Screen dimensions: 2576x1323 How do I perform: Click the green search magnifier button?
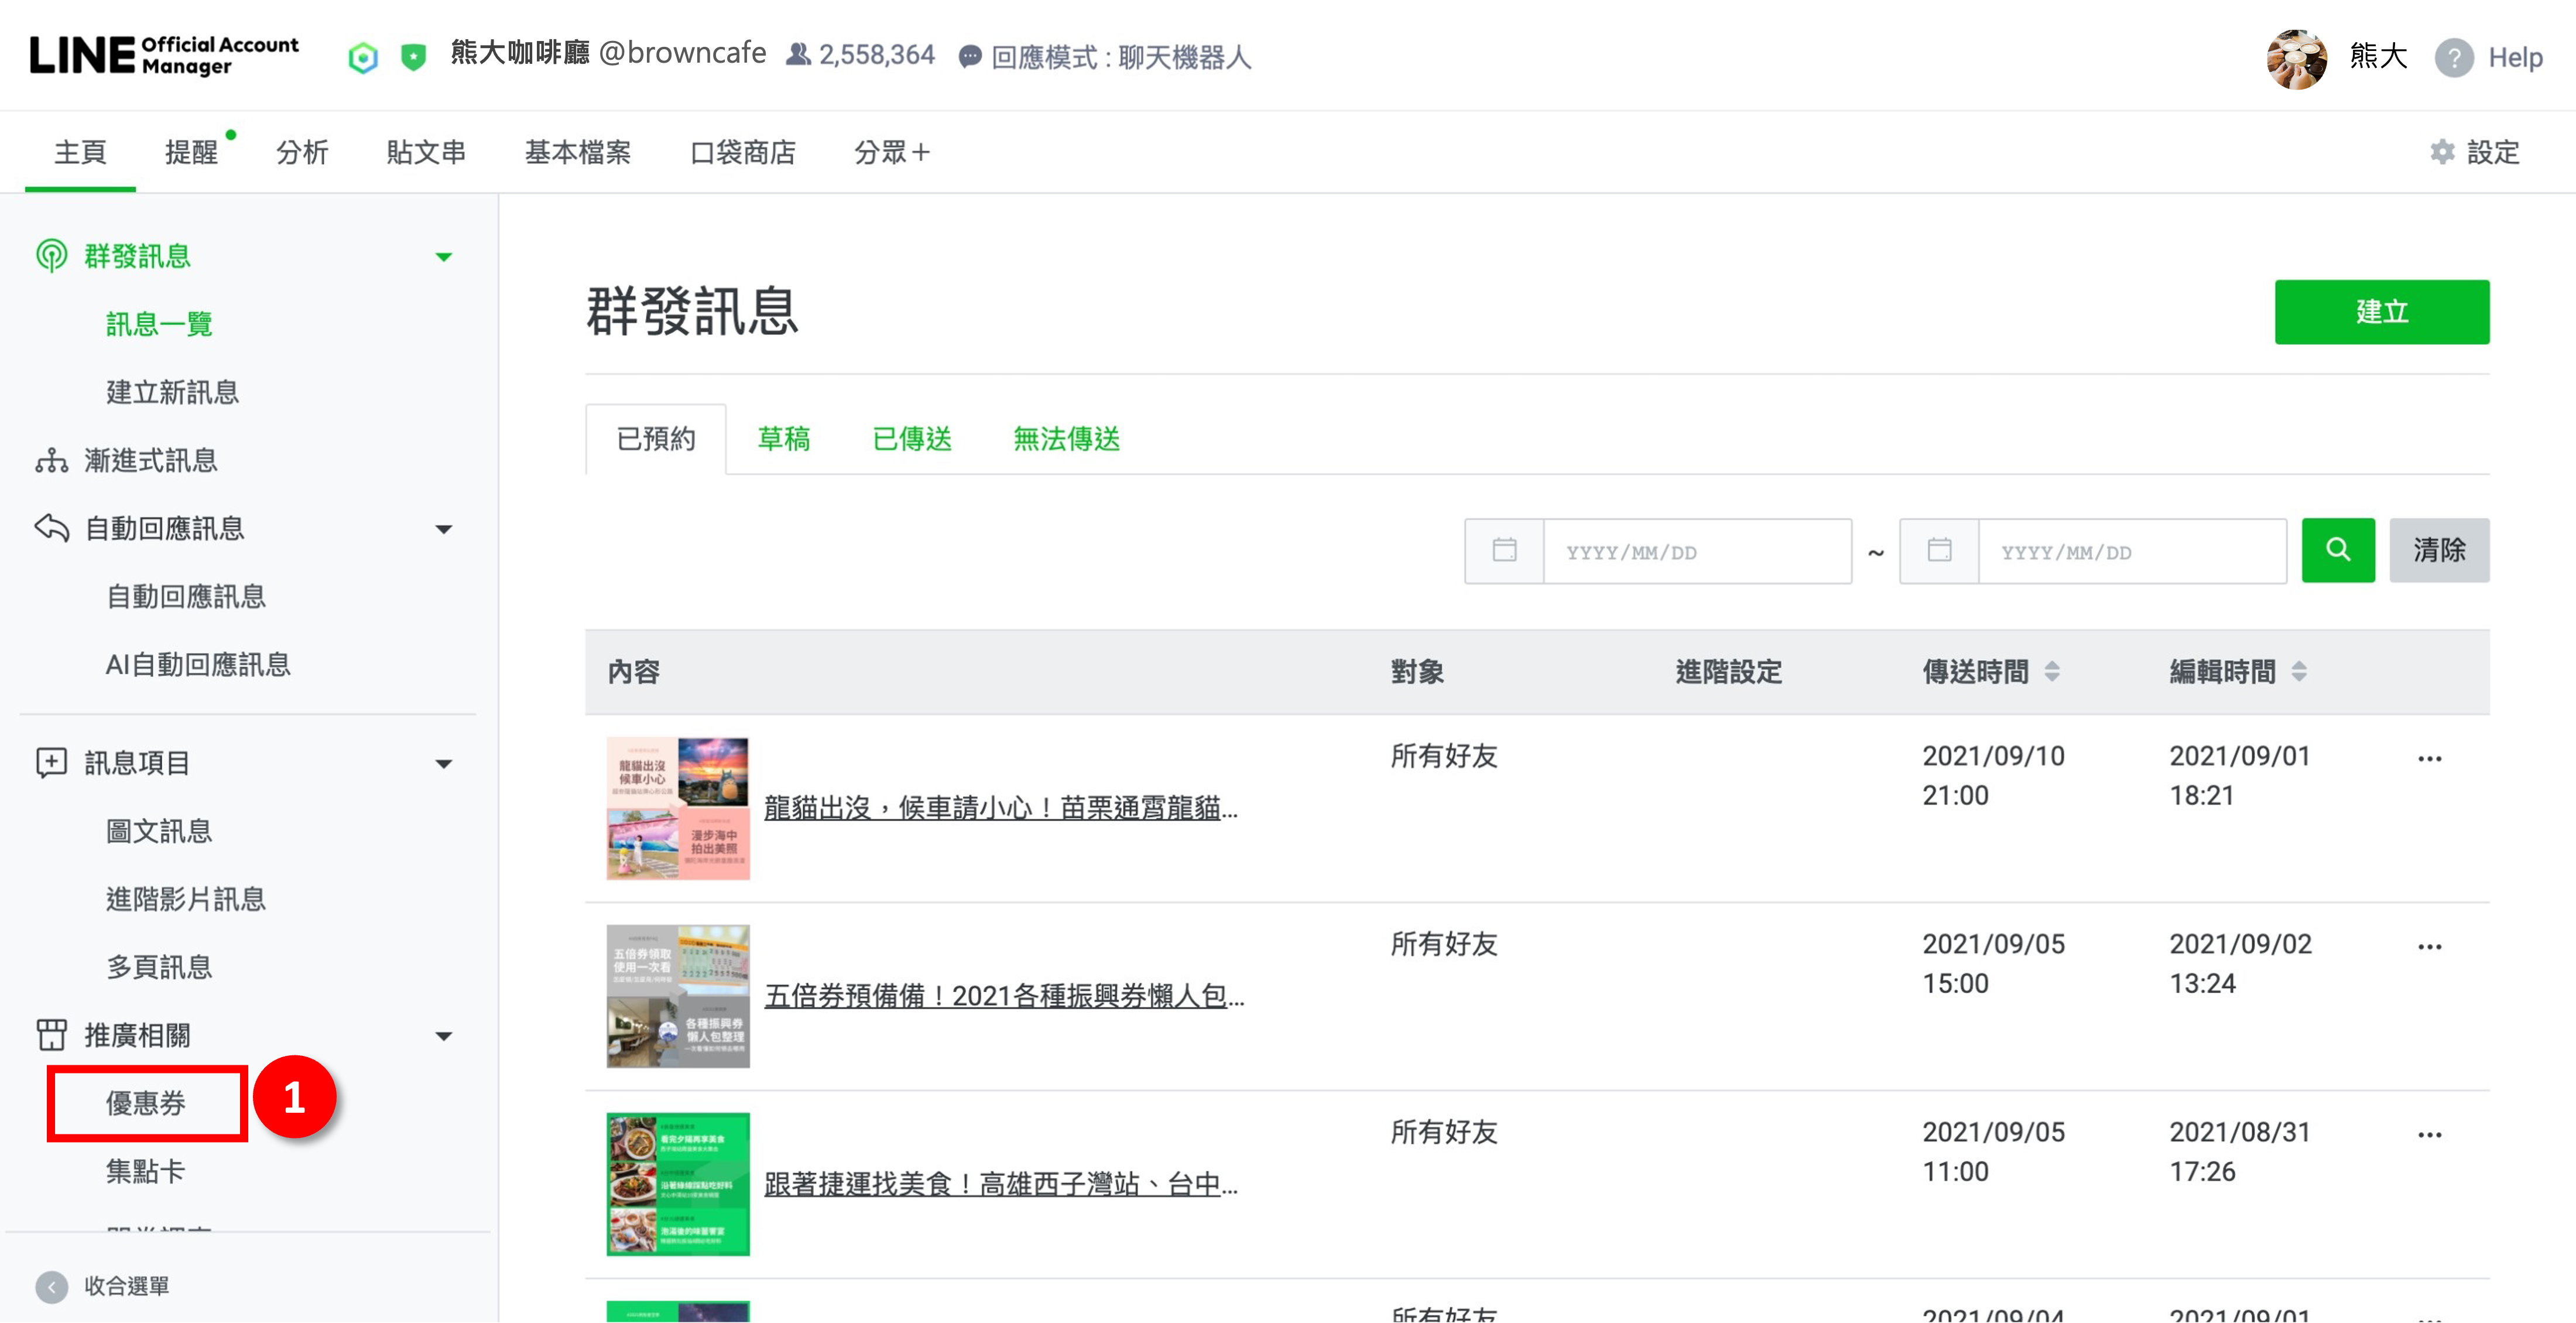click(2337, 550)
